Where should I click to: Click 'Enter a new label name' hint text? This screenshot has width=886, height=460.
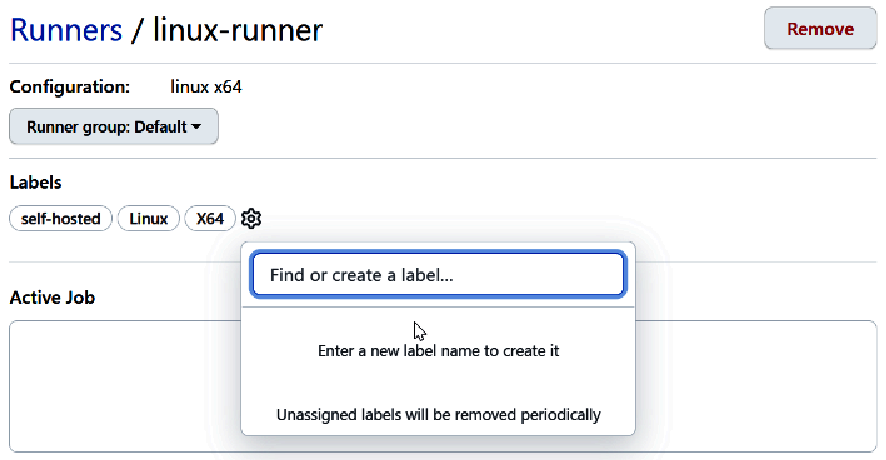click(438, 351)
